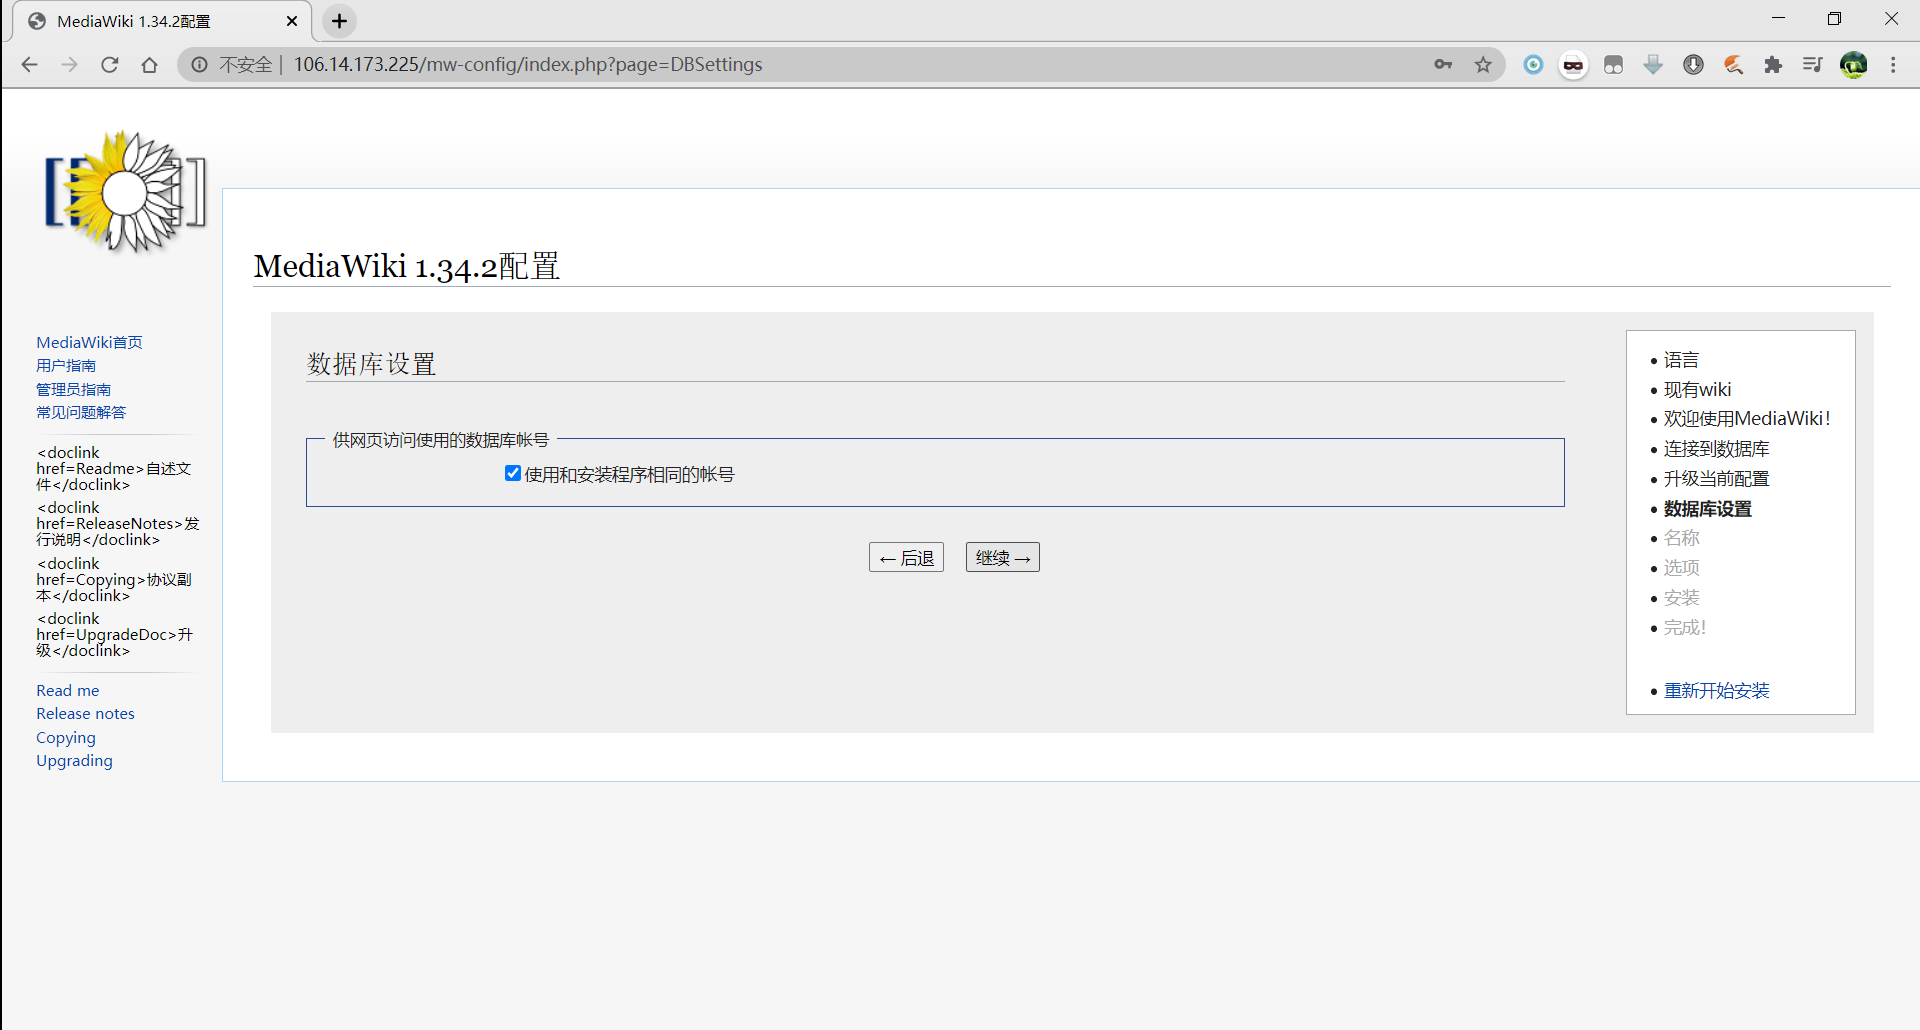The height and width of the screenshot is (1030, 1920).
Task: Click the bold 数据库设置 step
Action: 1707,509
